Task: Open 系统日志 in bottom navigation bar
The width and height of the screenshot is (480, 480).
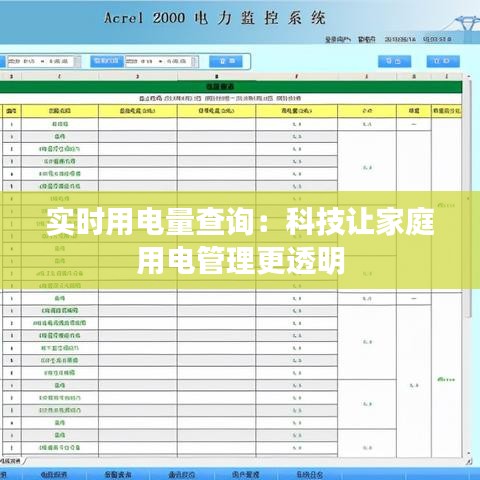Action: pyautogui.click(x=310, y=475)
